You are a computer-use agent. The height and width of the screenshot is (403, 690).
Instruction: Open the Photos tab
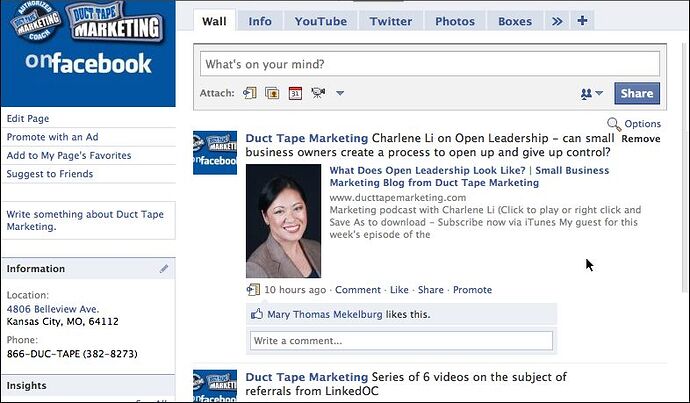click(x=455, y=21)
